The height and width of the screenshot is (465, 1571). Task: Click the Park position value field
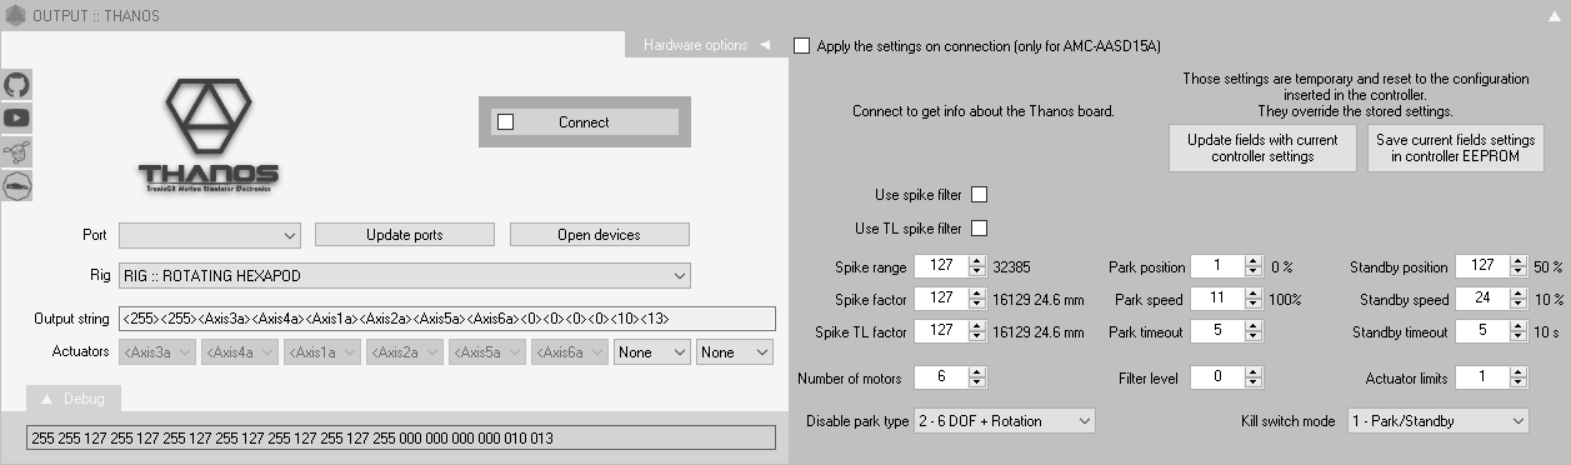click(x=1217, y=266)
